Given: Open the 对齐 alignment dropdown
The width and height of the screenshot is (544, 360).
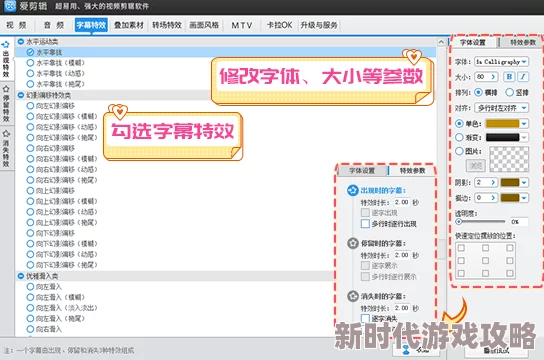Looking at the screenshot, I should 501,108.
